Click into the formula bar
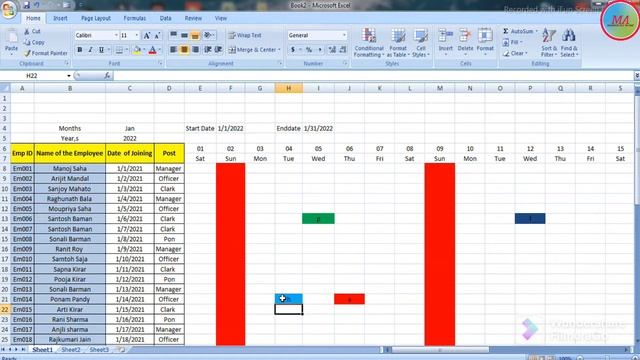The height and width of the screenshot is (360, 640). pyautogui.click(x=373, y=76)
